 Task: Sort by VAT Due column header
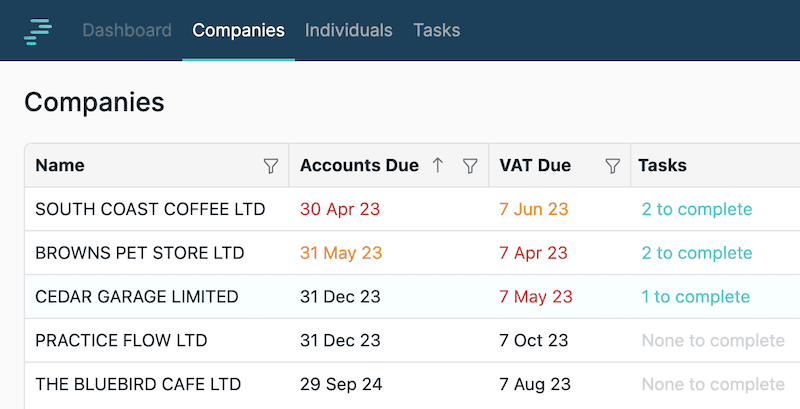(x=535, y=165)
